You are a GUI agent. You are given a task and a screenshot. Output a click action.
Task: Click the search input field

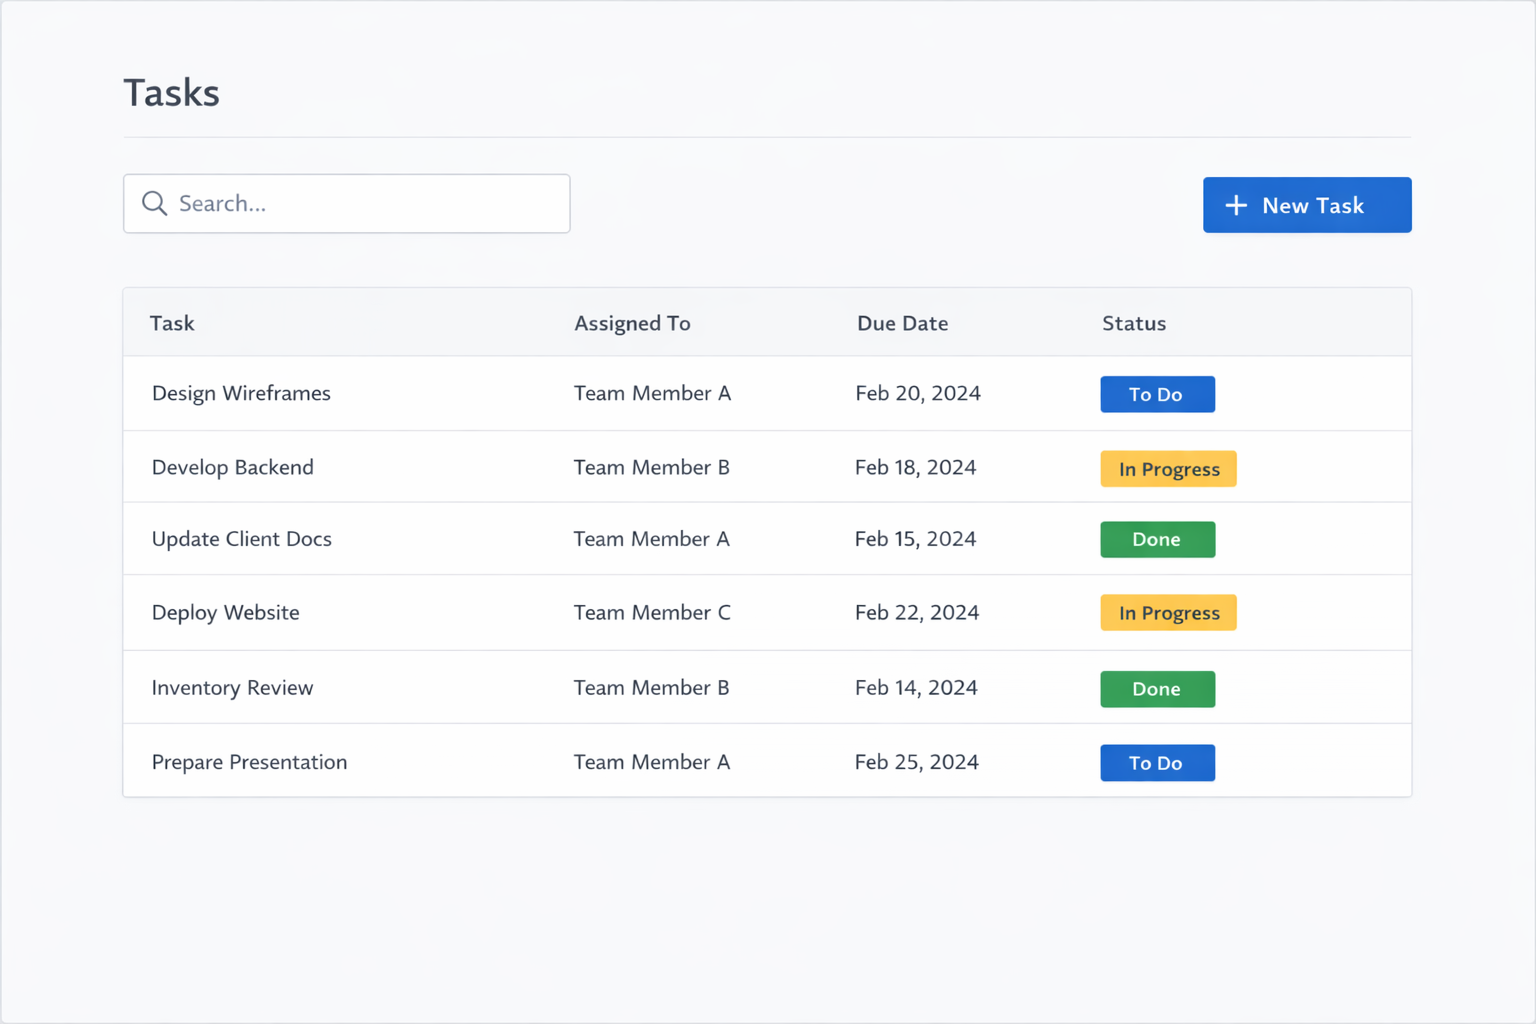click(x=346, y=203)
